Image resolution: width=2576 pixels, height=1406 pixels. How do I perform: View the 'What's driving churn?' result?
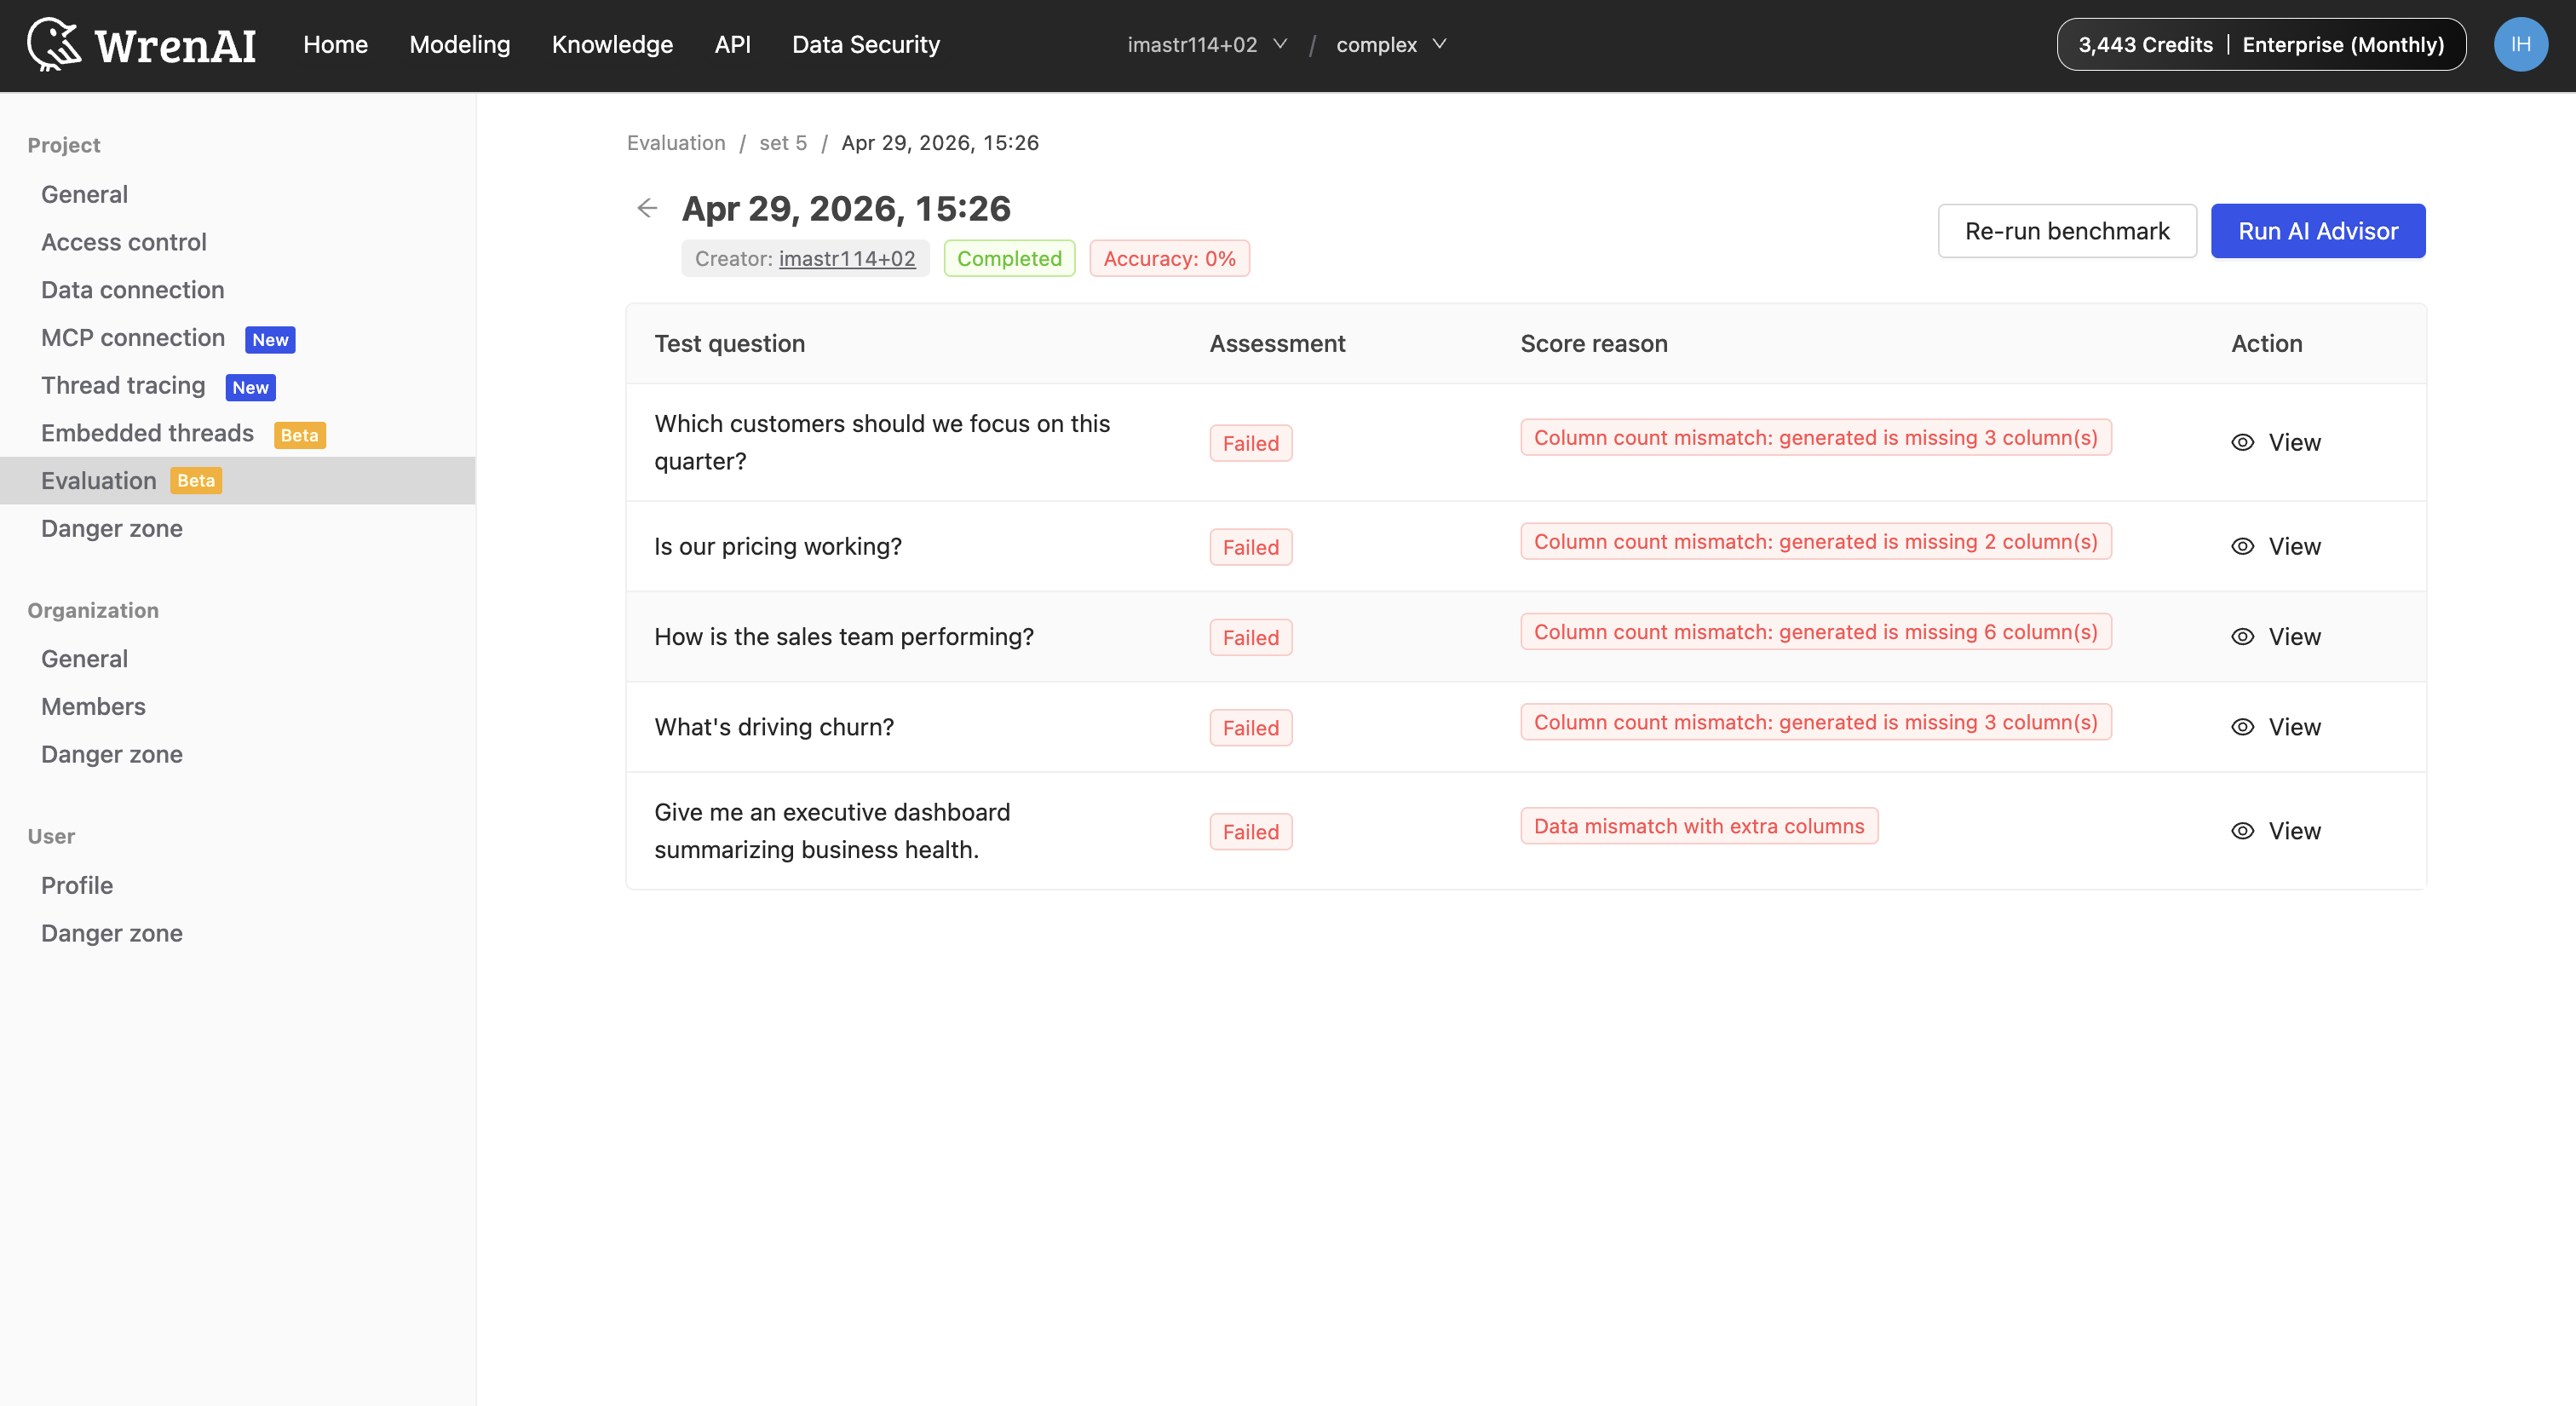(x=2276, y=727)
